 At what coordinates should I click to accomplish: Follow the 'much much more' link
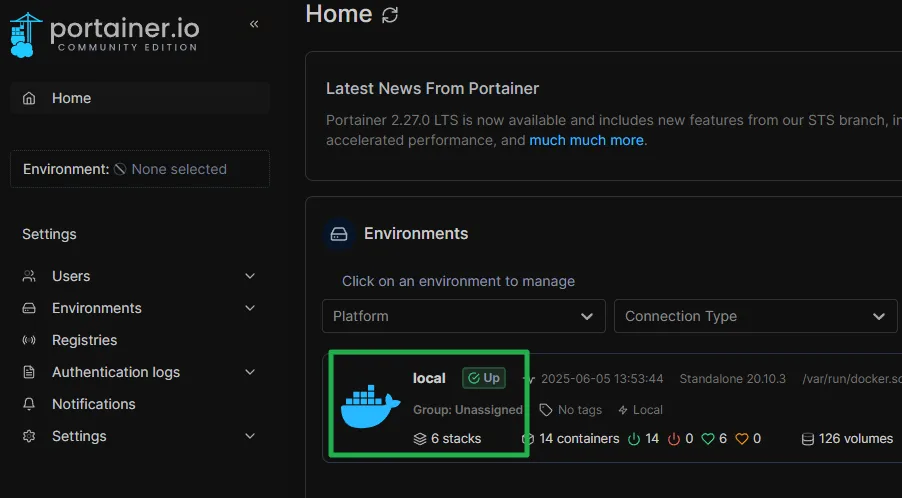click(586, 141)
